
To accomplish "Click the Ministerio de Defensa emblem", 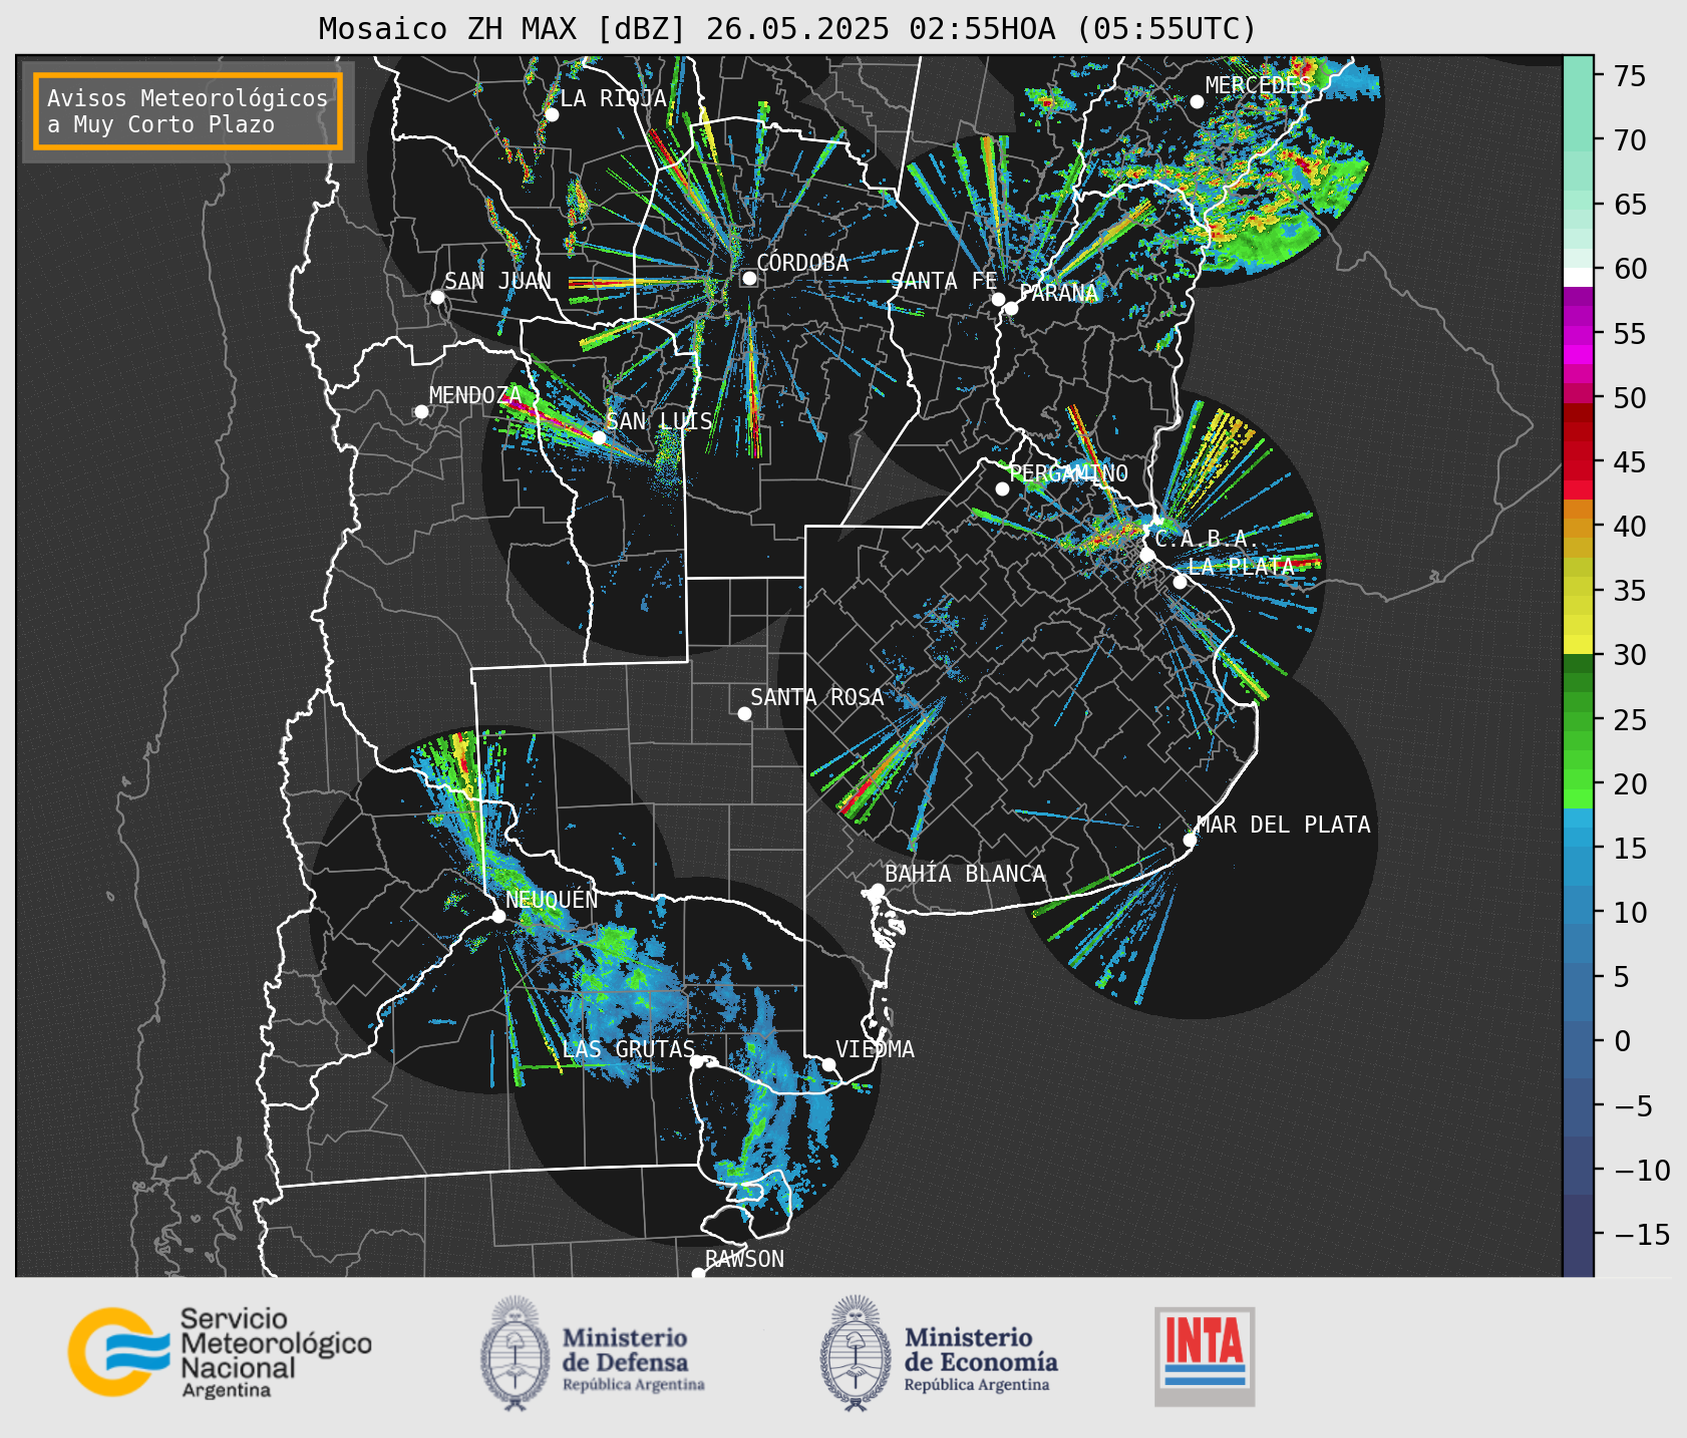I will (x=515, y=1353).
